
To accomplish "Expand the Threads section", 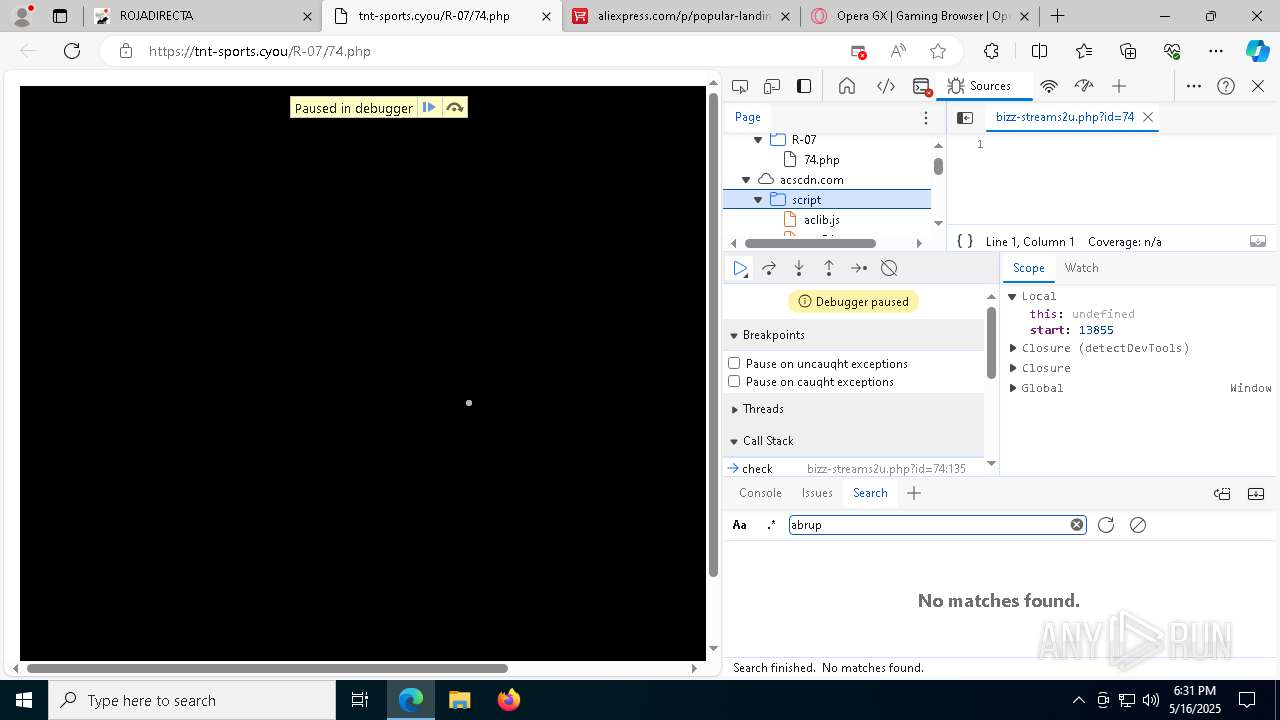I will pos(734,409).
